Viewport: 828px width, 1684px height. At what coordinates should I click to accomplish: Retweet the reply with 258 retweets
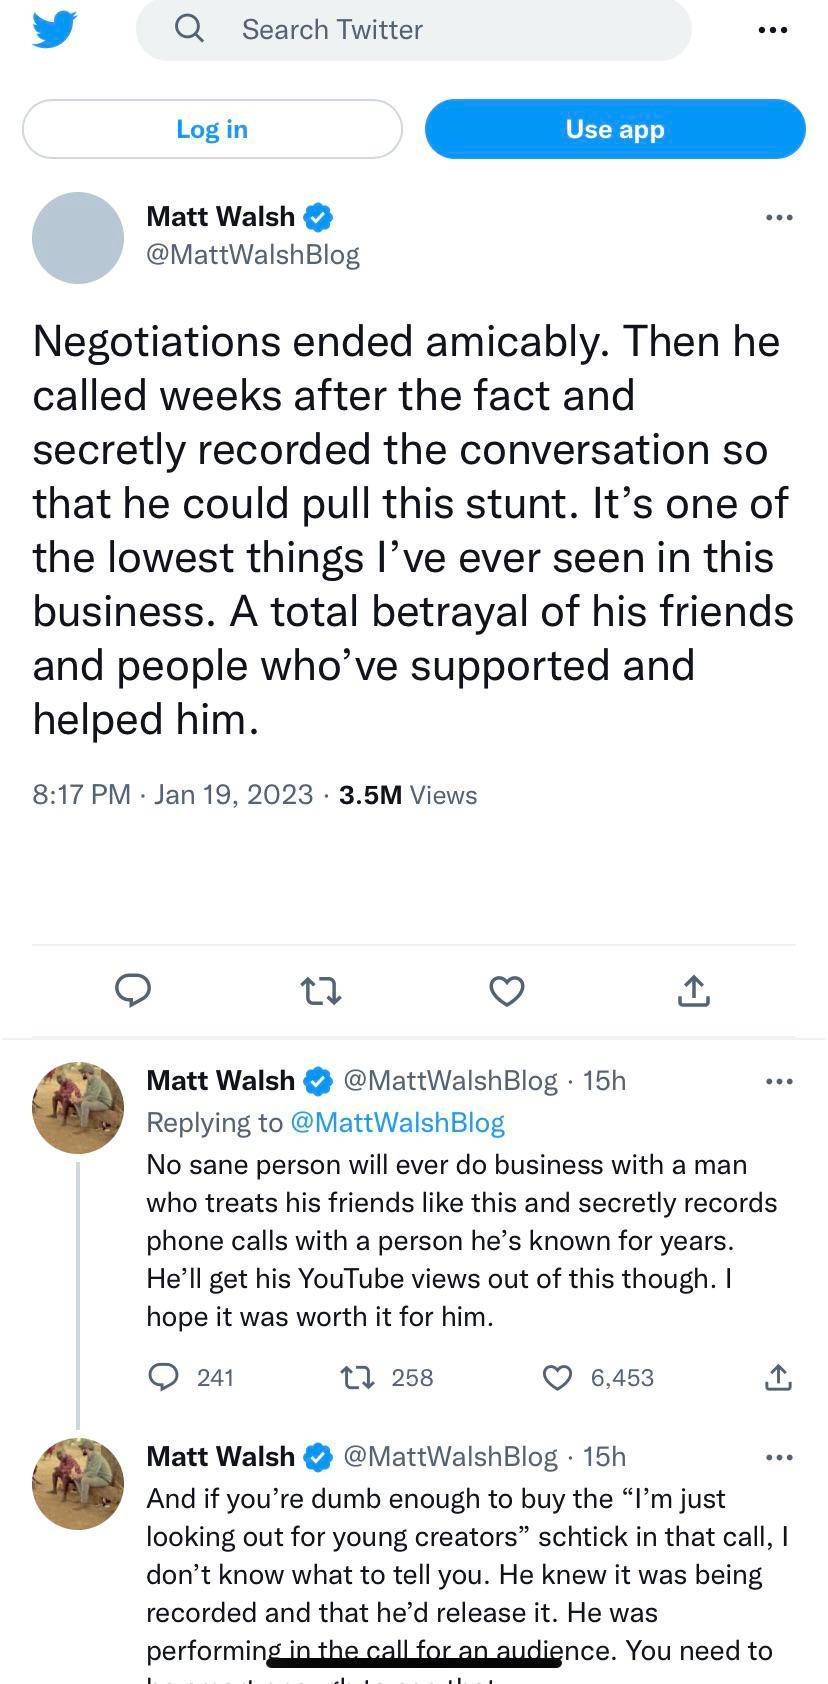click(x=358, y=1377)
